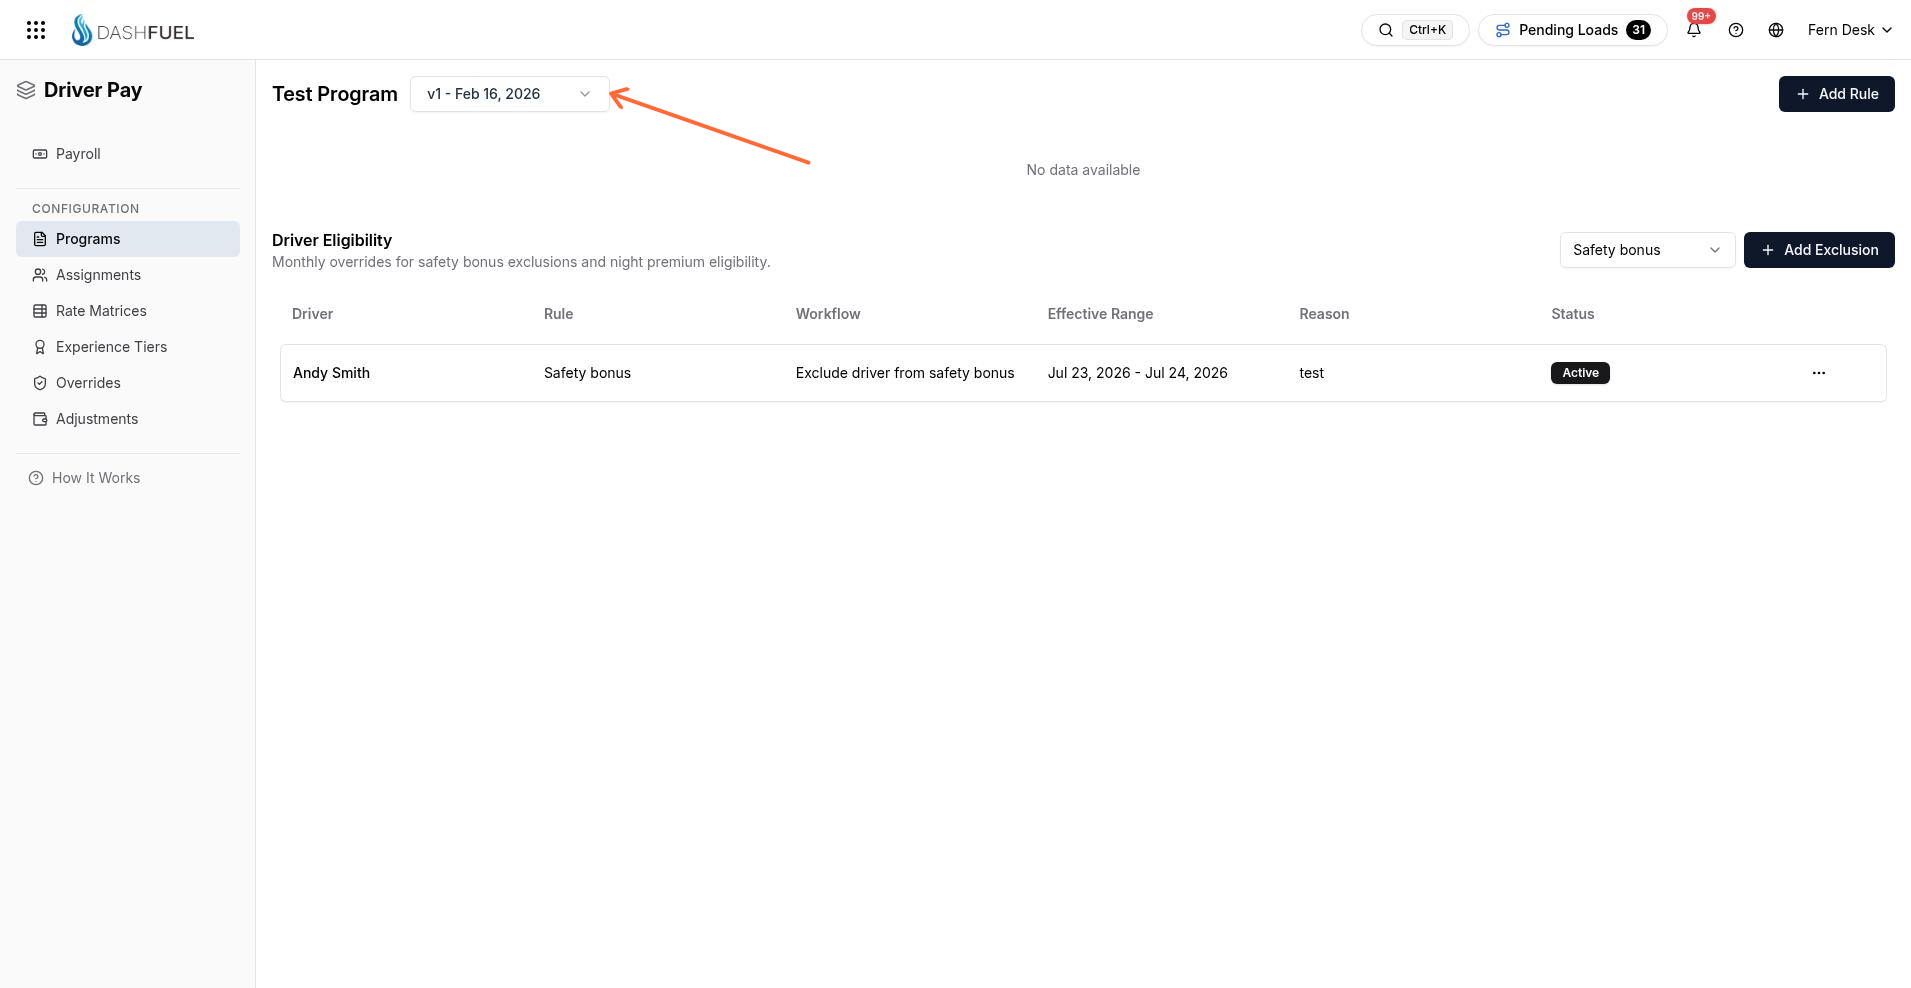This screenshot has height=988, width=1911.
Task: Open Experience Tiers in the sidebar
Action: (x=128, y=347)
